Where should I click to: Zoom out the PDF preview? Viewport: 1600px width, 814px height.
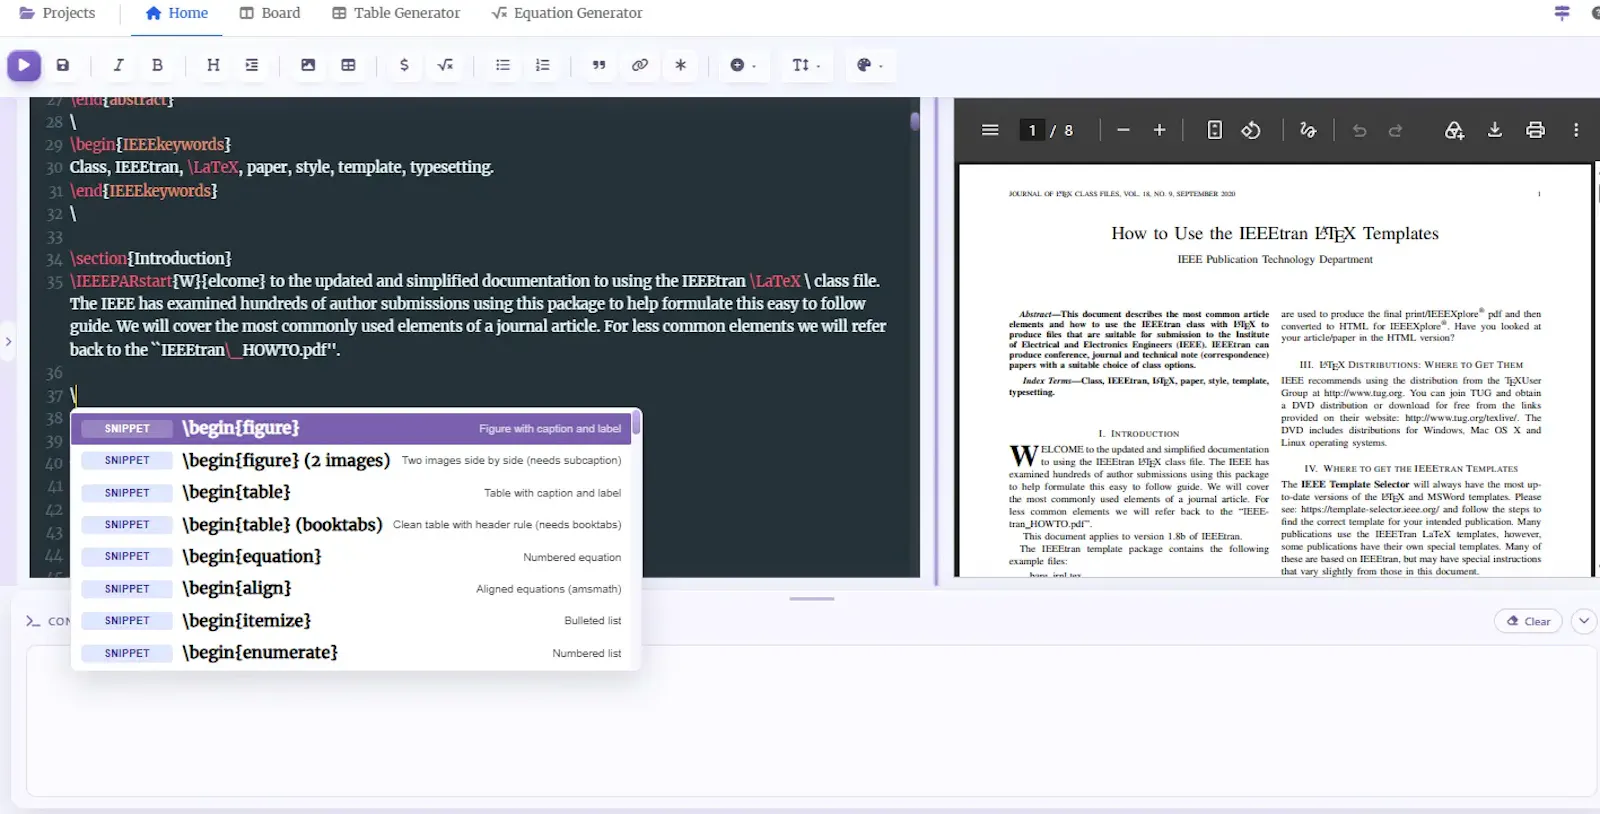pyautogui.click(x=1123, y=130)
